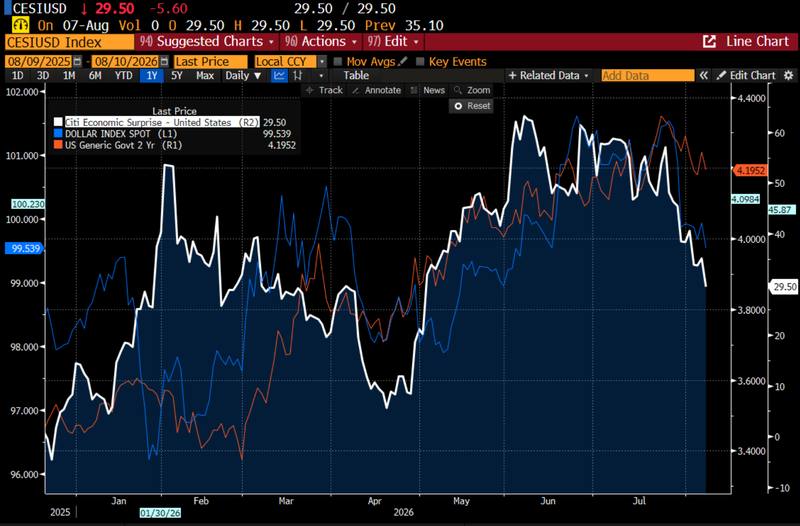Viewport: 800px width, 526px height.
Task: Open the Local CCY currency dropdown arrow
Action: [322, 62]
